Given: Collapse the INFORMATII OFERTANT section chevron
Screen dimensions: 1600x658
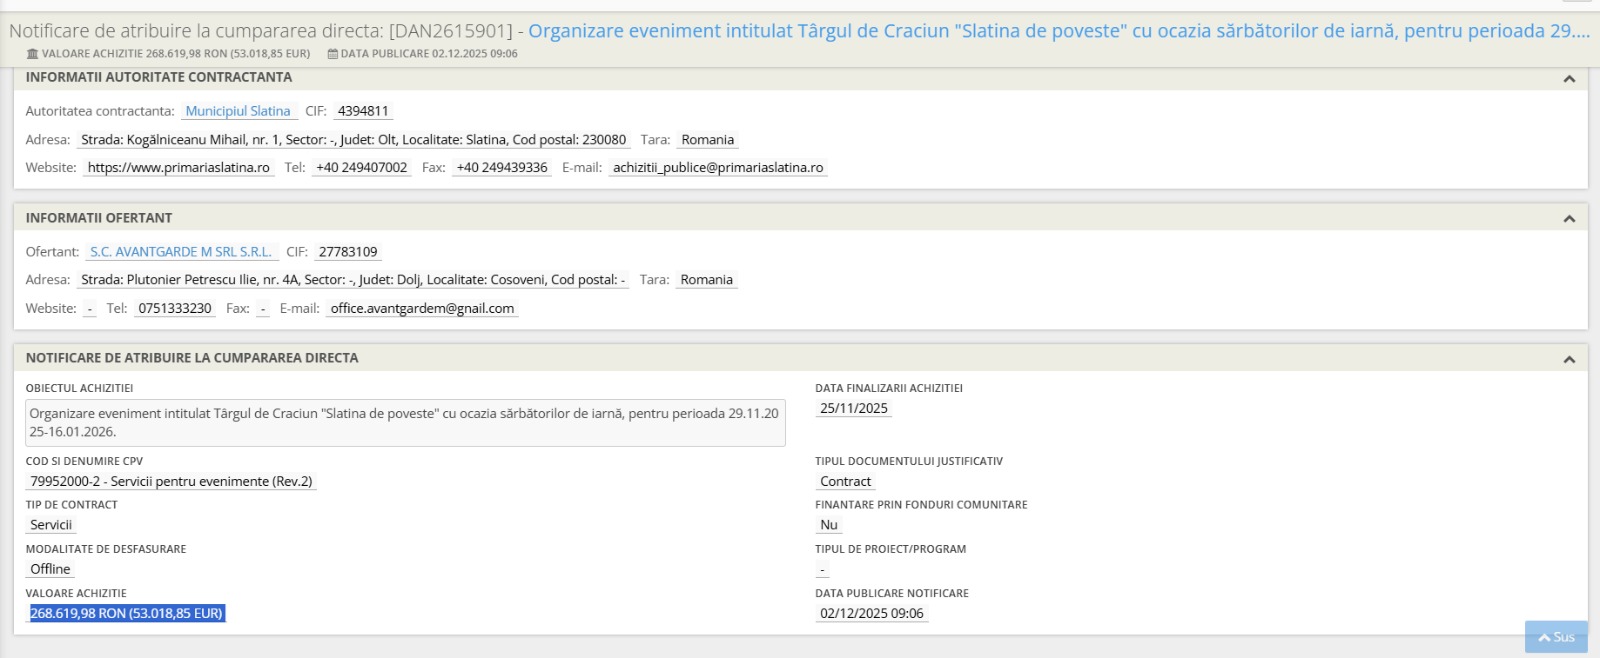Looking at the screenshot, I should pyautogui.click(x=1568, y=219).
